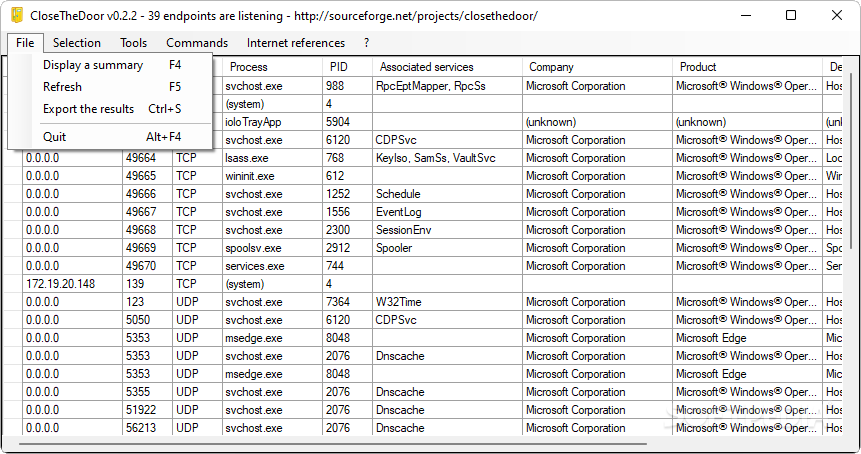
Task: Select the spoolsv.exe process cell
Action: pos(272,248)
